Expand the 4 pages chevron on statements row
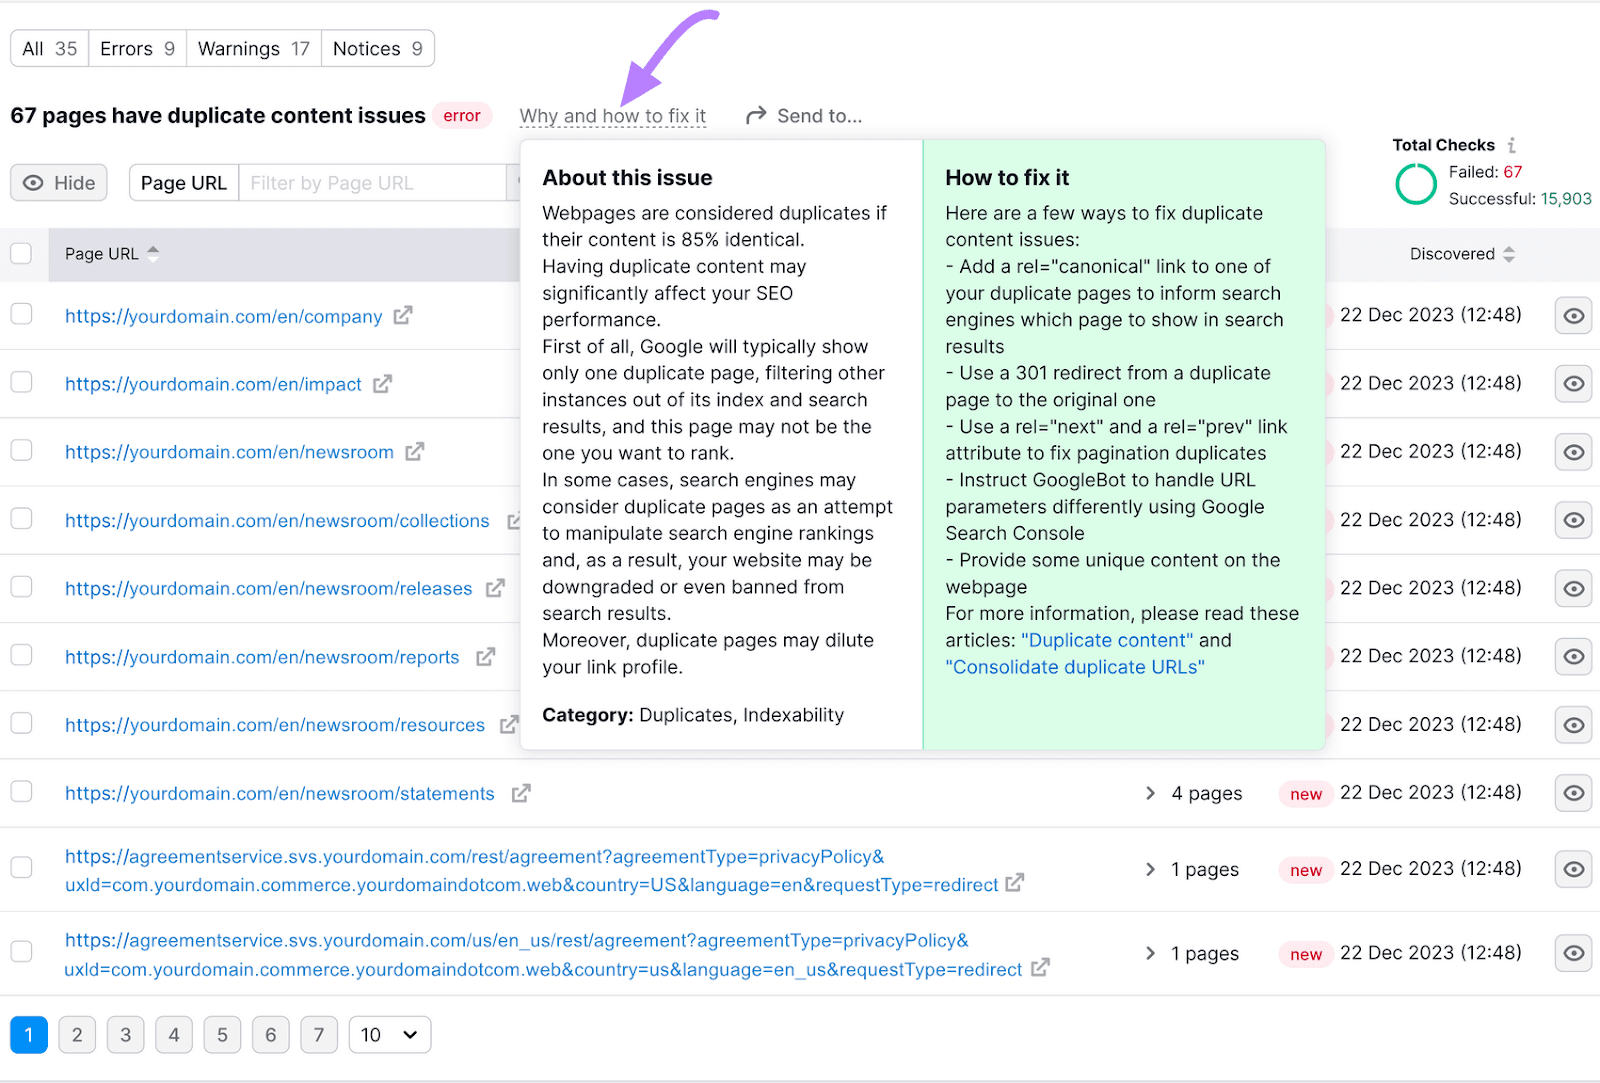Image resolution: width=1600 pixels, height=1083 pixels. click(1149, 793)
